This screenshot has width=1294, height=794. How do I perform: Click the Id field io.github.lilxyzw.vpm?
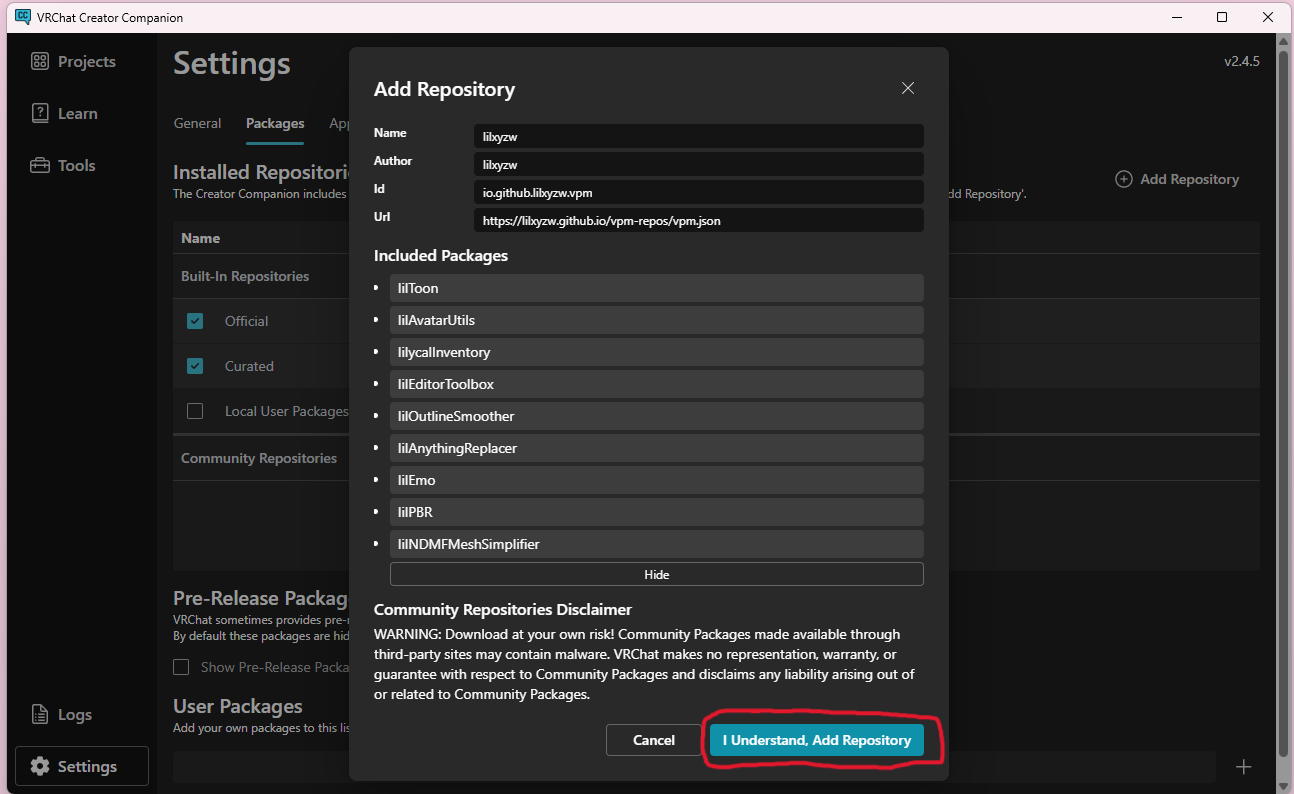point(698,192)
